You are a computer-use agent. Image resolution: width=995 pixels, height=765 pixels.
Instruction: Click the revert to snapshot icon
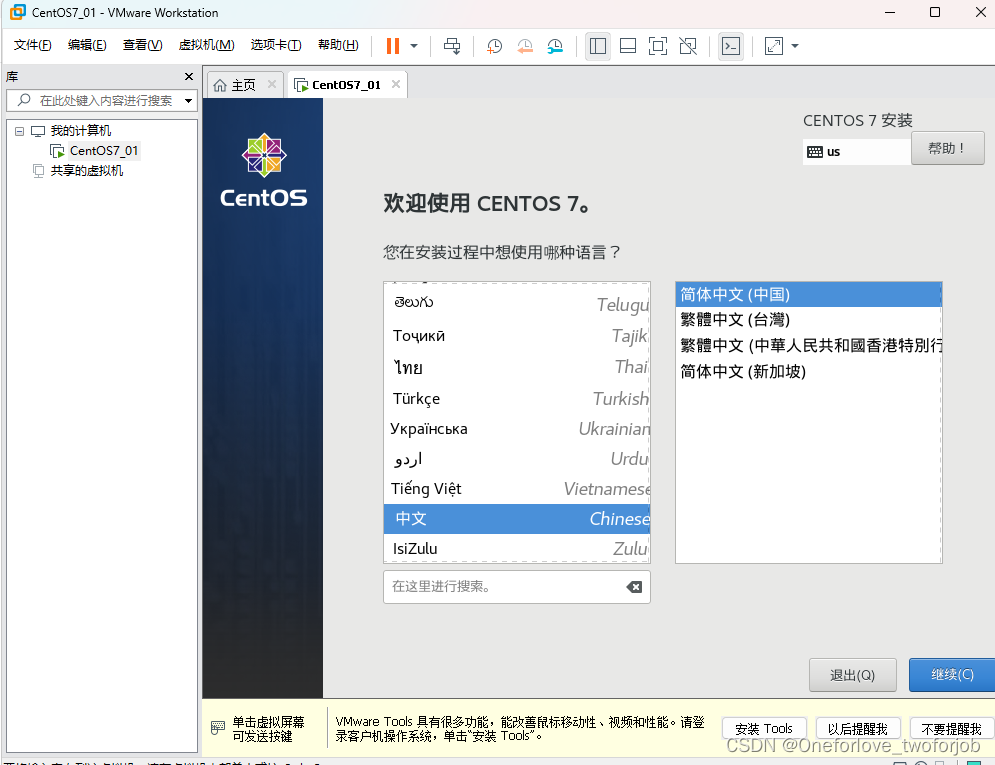click(x=525, y=46)
